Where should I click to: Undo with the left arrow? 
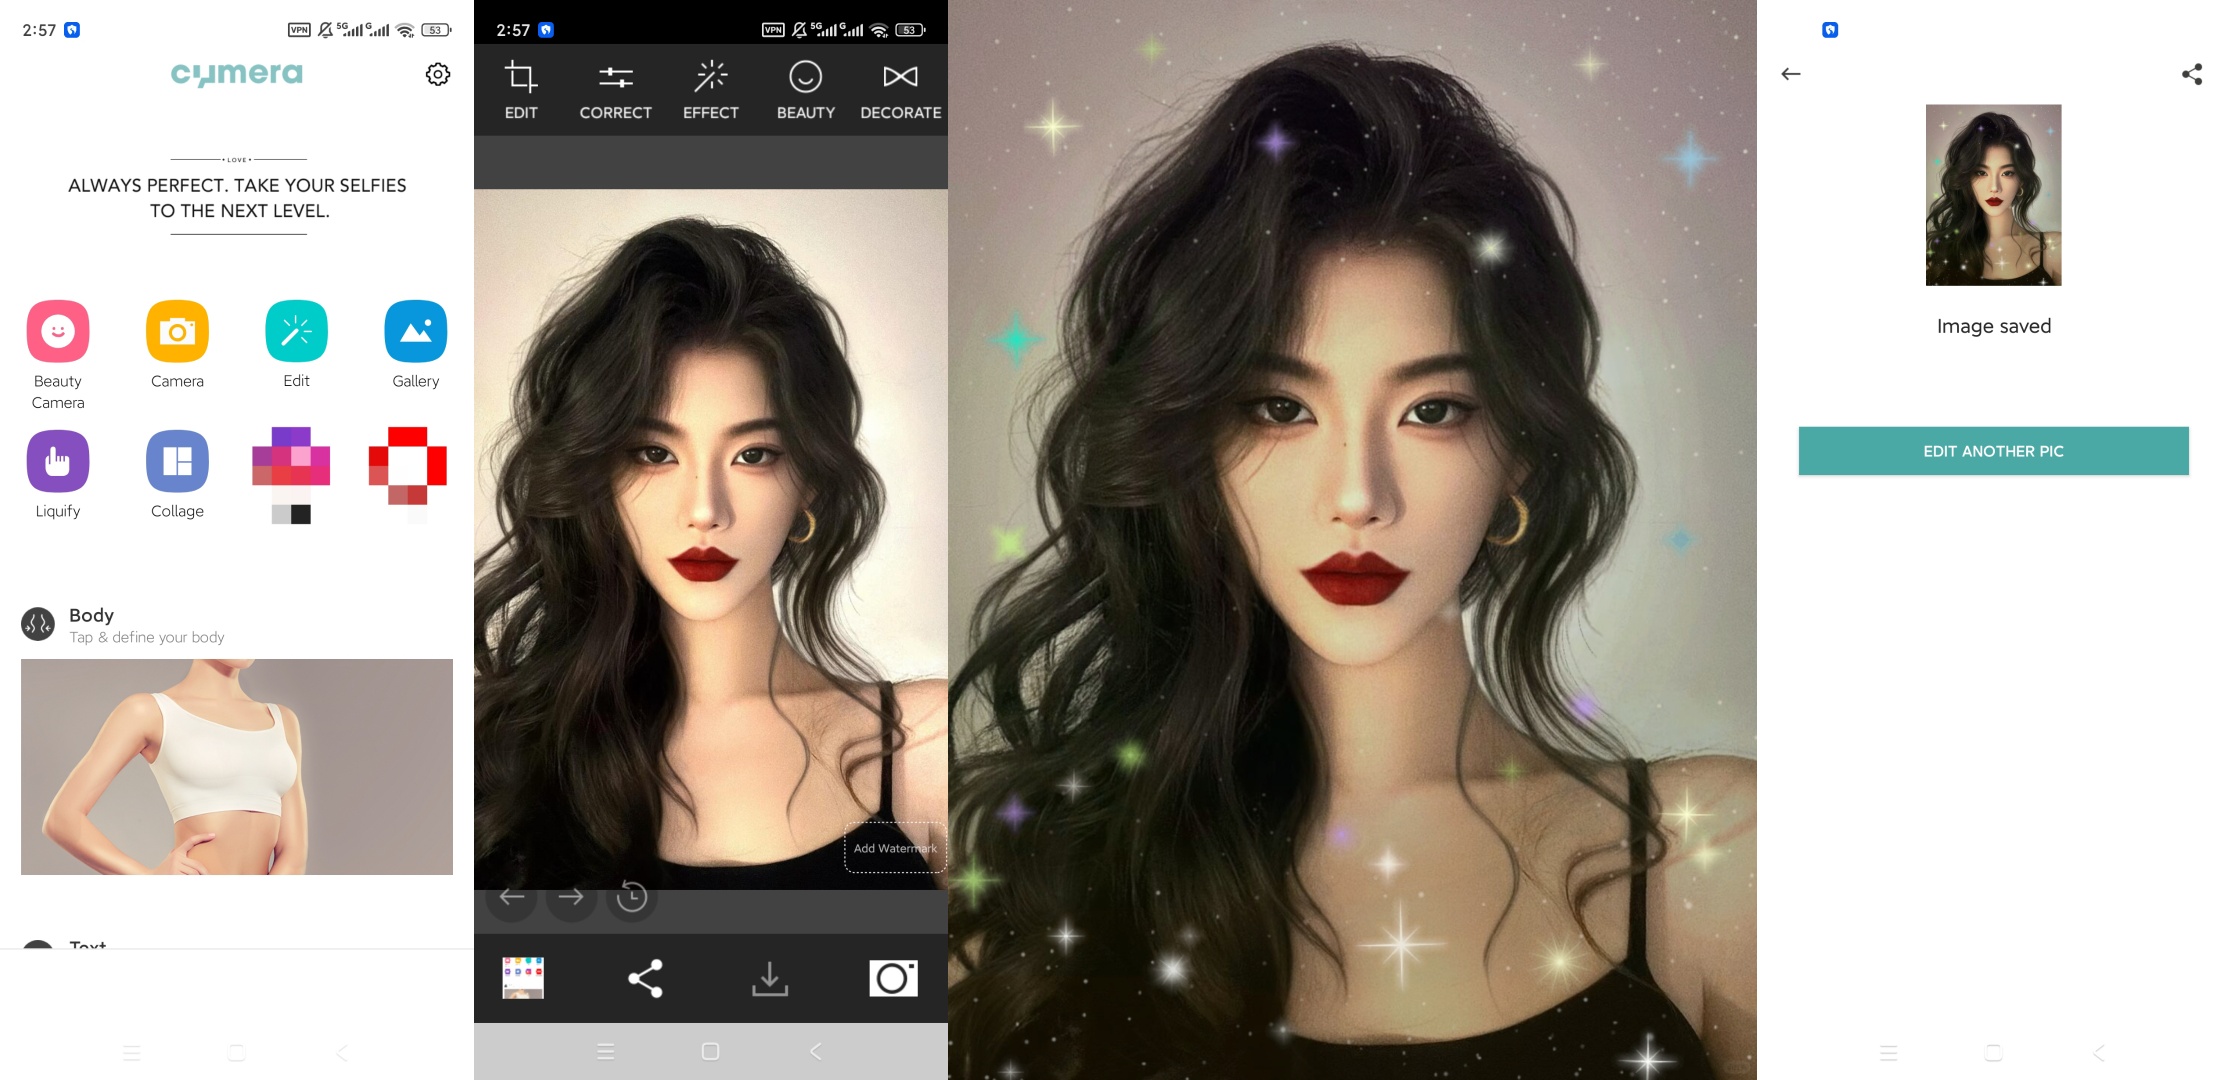(512, 897)
